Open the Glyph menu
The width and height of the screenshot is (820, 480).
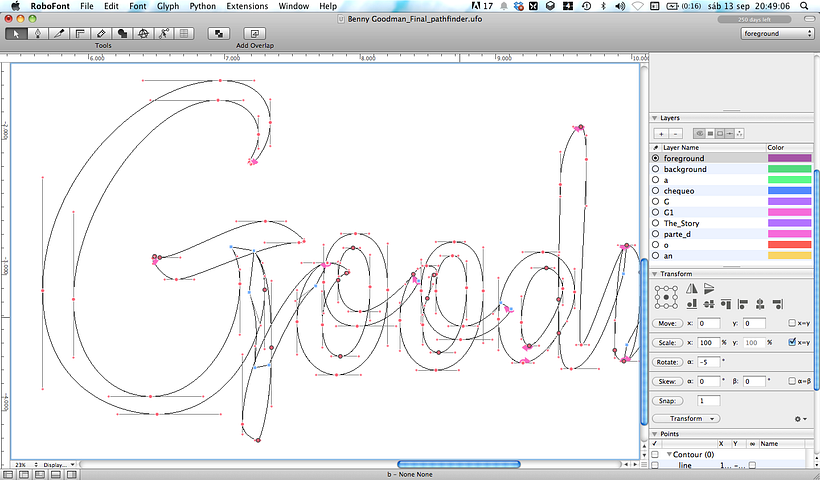pos(167,6)
